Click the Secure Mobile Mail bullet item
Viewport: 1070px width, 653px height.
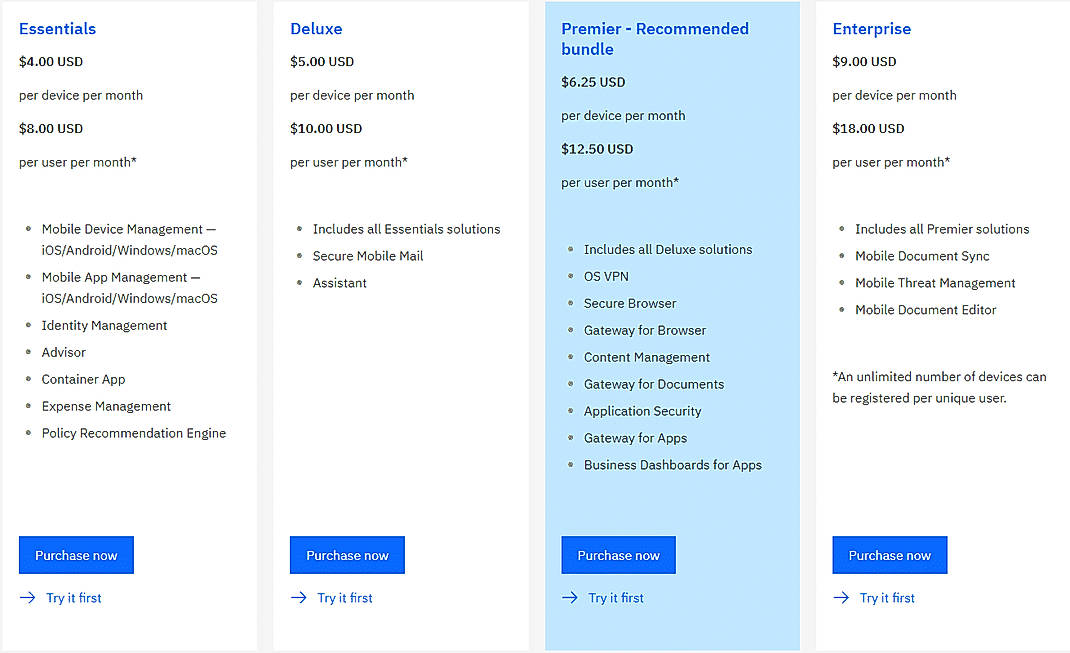coord(367,255)
